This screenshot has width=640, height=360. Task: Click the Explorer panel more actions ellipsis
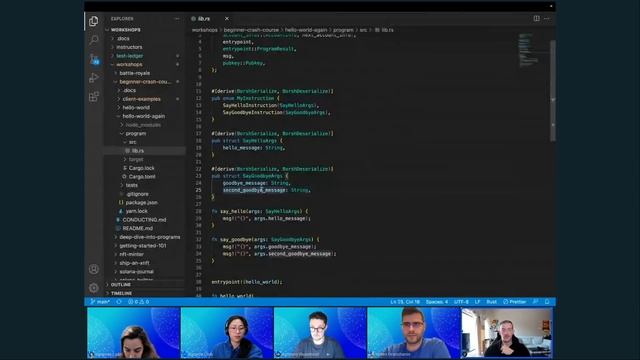(177, 19)
